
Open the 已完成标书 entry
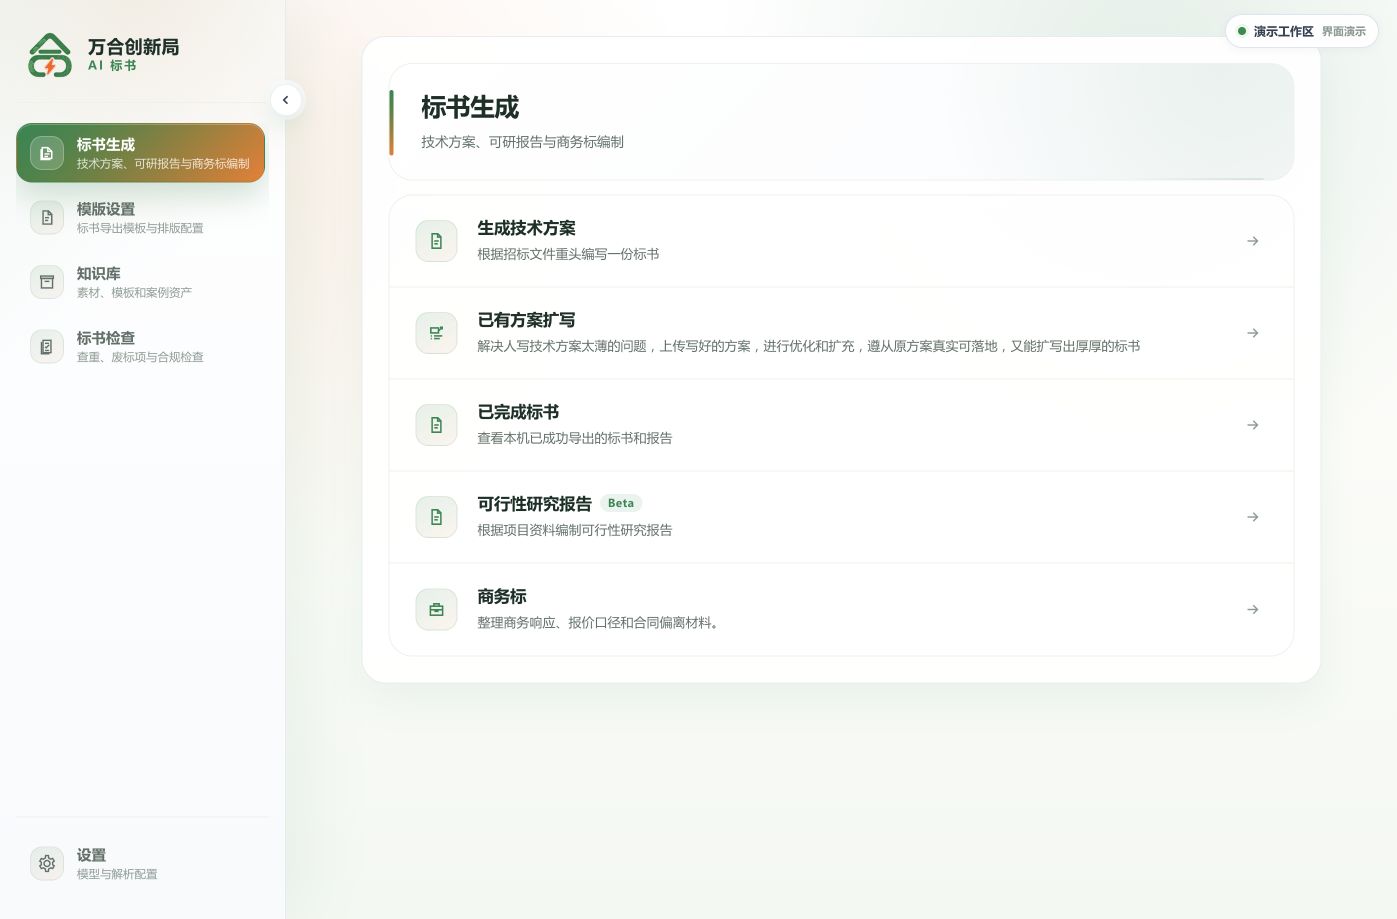841,425
